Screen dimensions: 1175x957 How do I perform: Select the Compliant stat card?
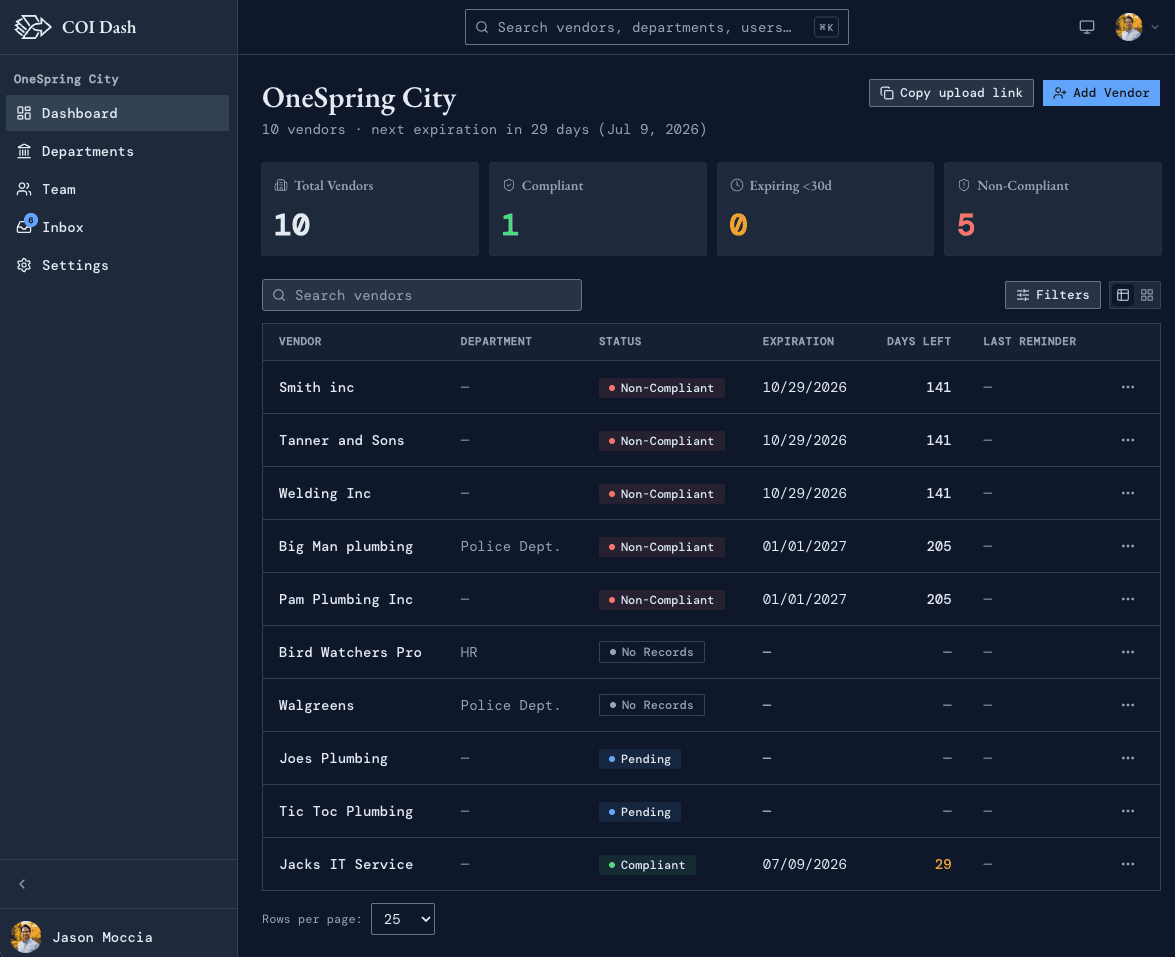point(597,209)
